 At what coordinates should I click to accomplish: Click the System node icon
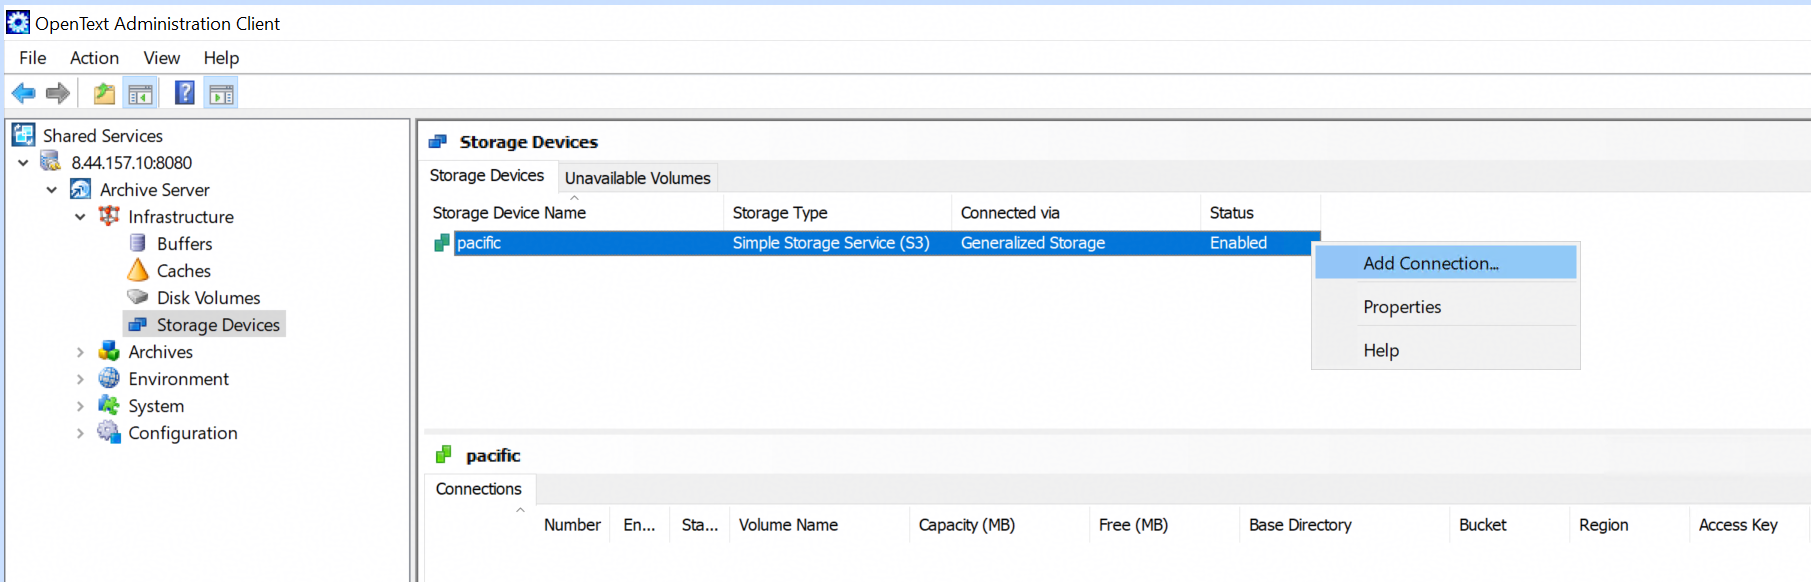(109, 405)
